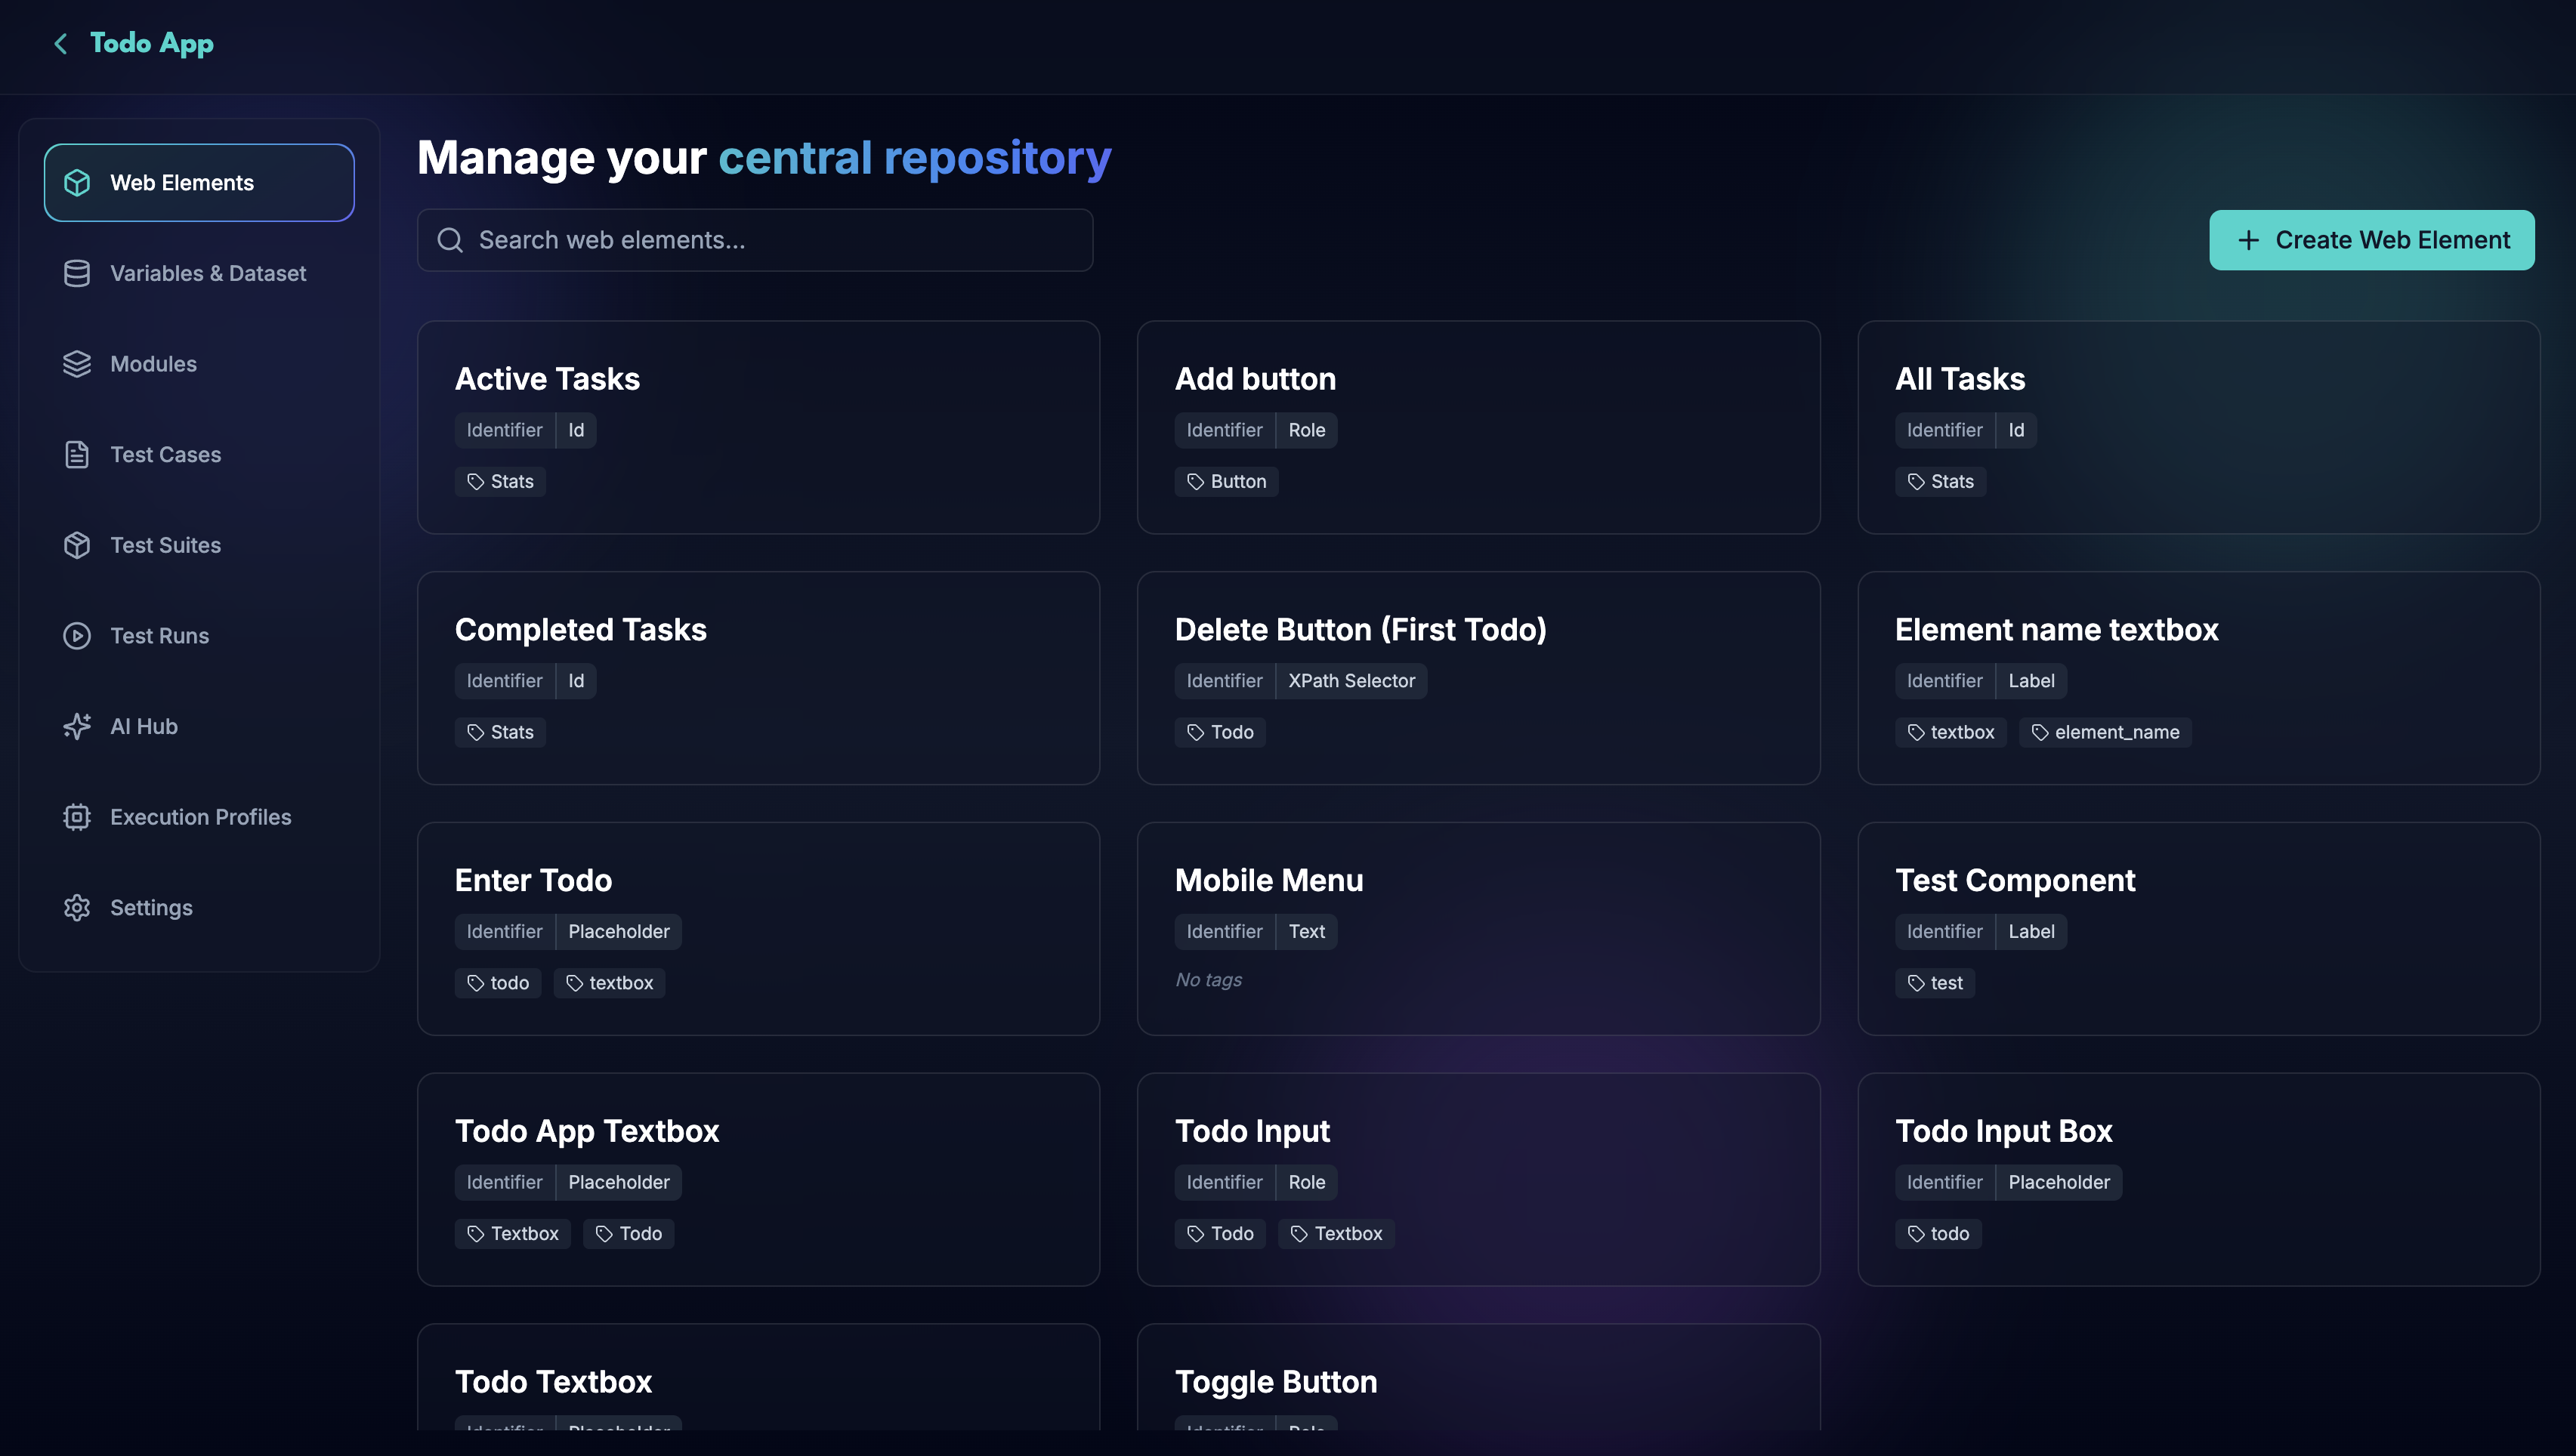This screenshot has height=1456, width=2576.
Task: Click the No tags label in Mobile Menu
Action: [1208, 980]
